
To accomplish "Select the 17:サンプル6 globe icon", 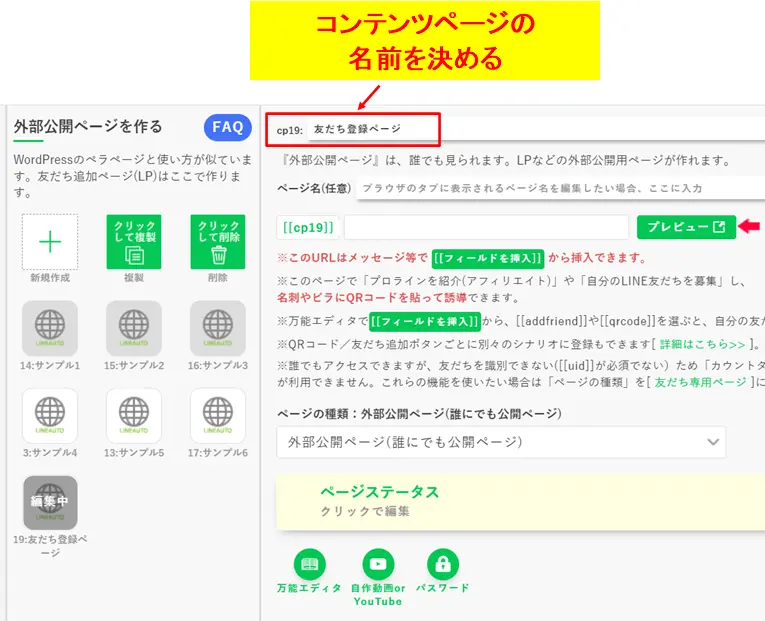I will click(x=218, y=416).
